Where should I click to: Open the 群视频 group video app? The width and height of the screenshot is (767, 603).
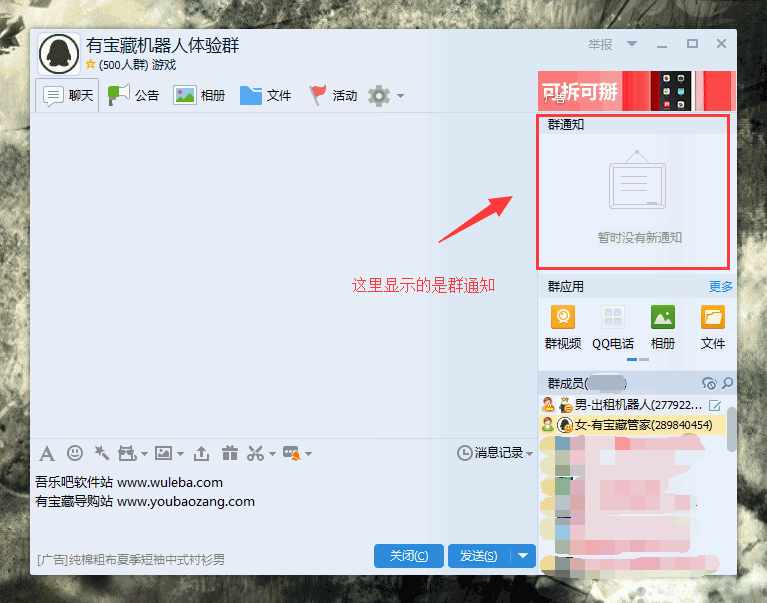(x=563, y=327)
